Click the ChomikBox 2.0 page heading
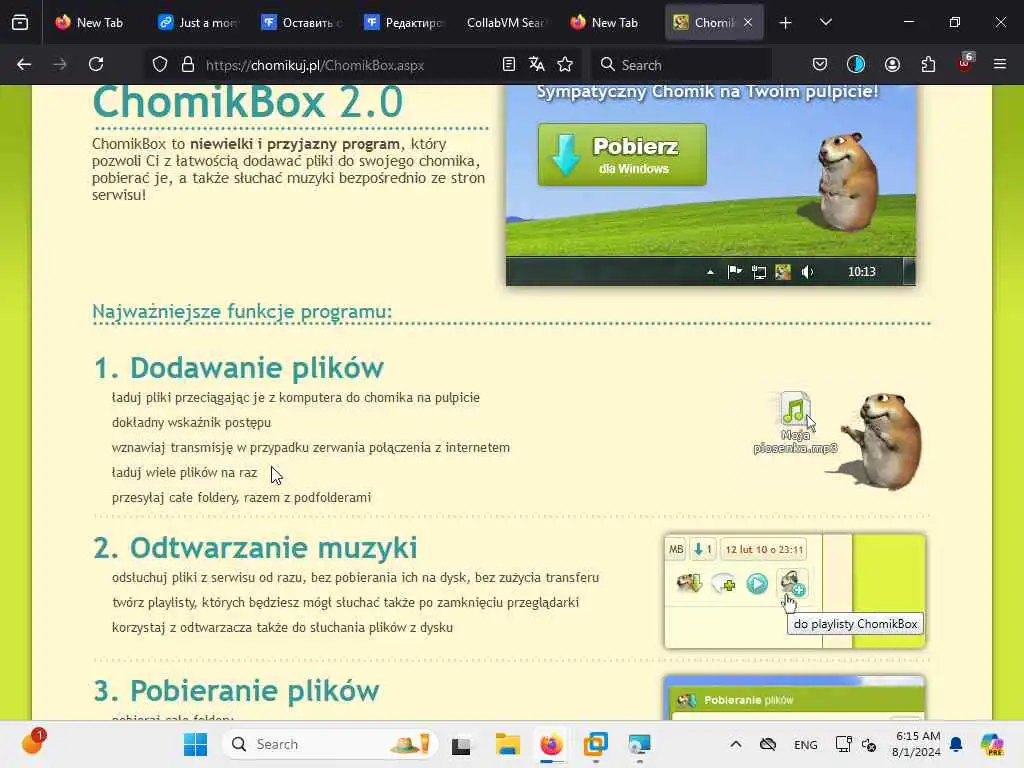1024x768 pixels. (x=248, y=103)
